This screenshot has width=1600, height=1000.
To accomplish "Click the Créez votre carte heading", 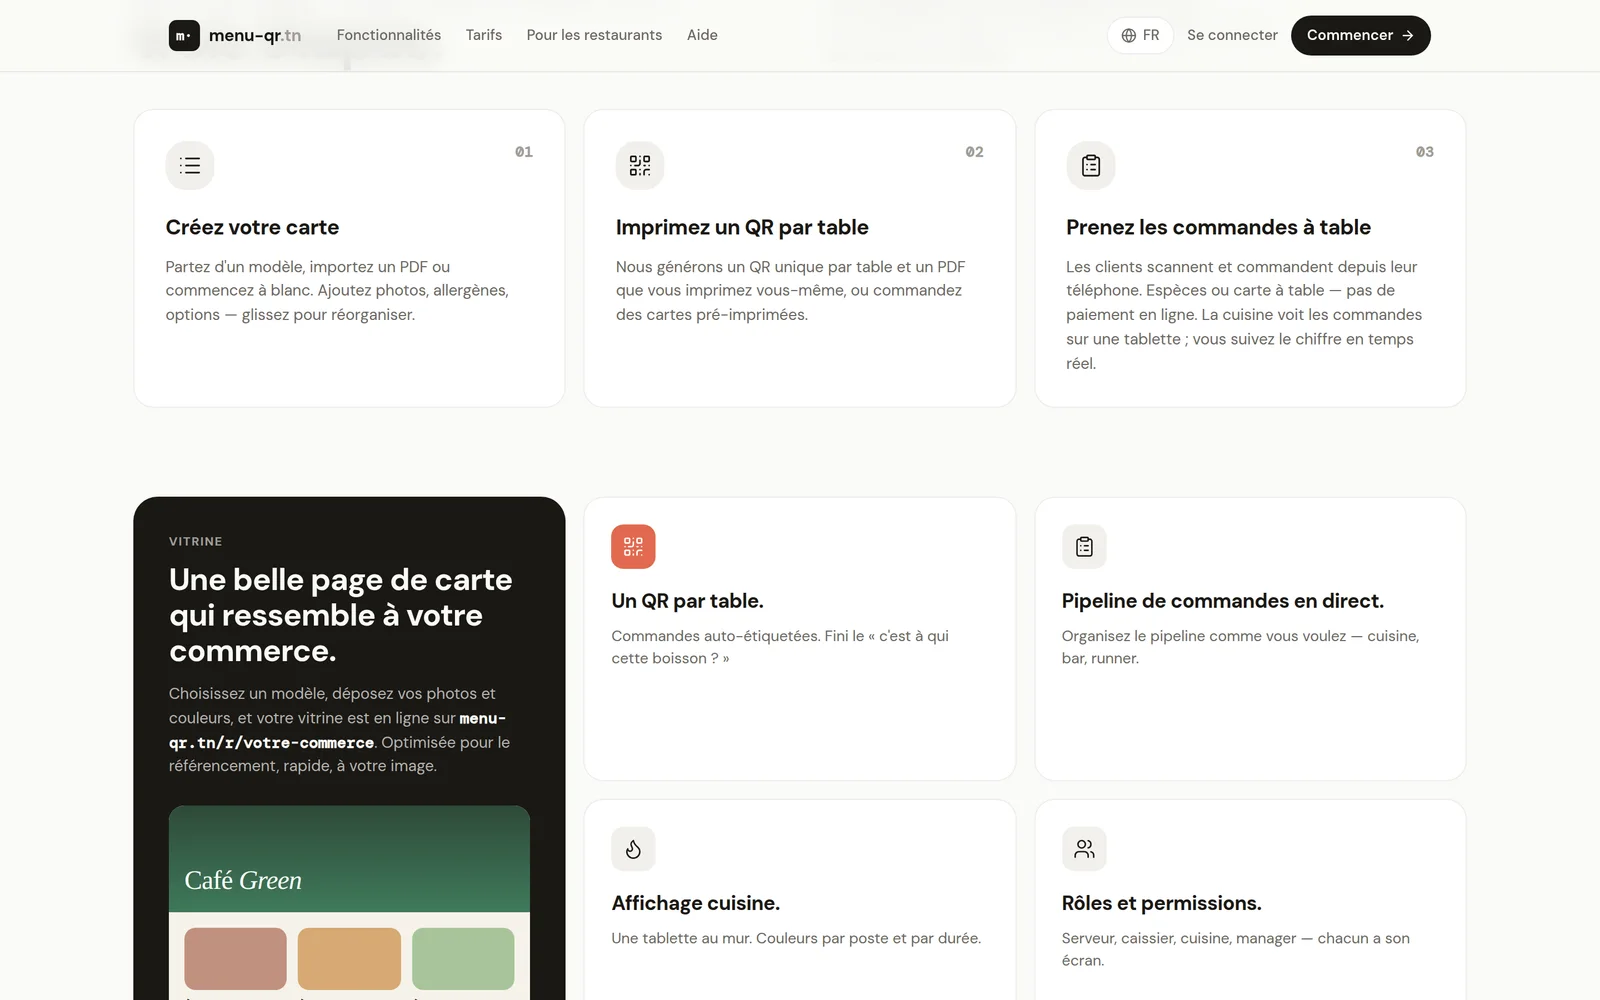I will pos(252,227).
